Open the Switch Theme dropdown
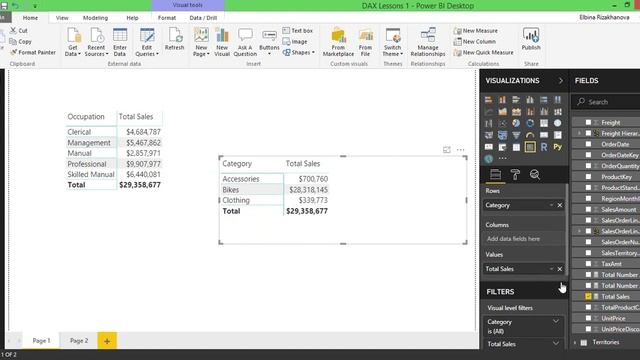The height and width of the screenshot is (360, 640). click(x=393, y=42)
